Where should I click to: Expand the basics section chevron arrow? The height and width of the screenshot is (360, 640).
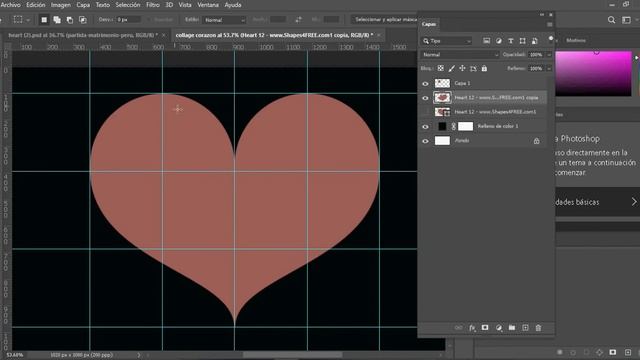tap(634, 202)
